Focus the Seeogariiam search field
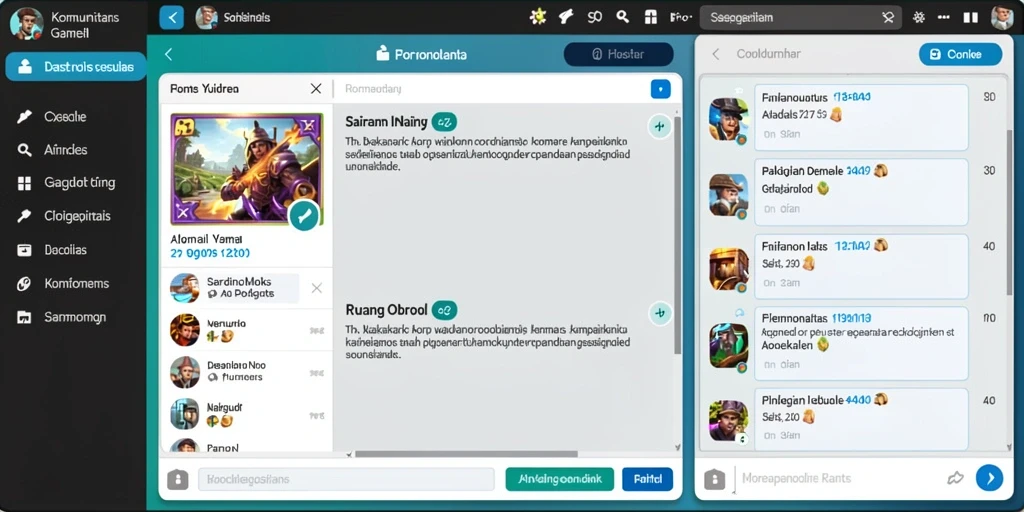Viewport: 1024px width, 512px height. tap(800, 18)
